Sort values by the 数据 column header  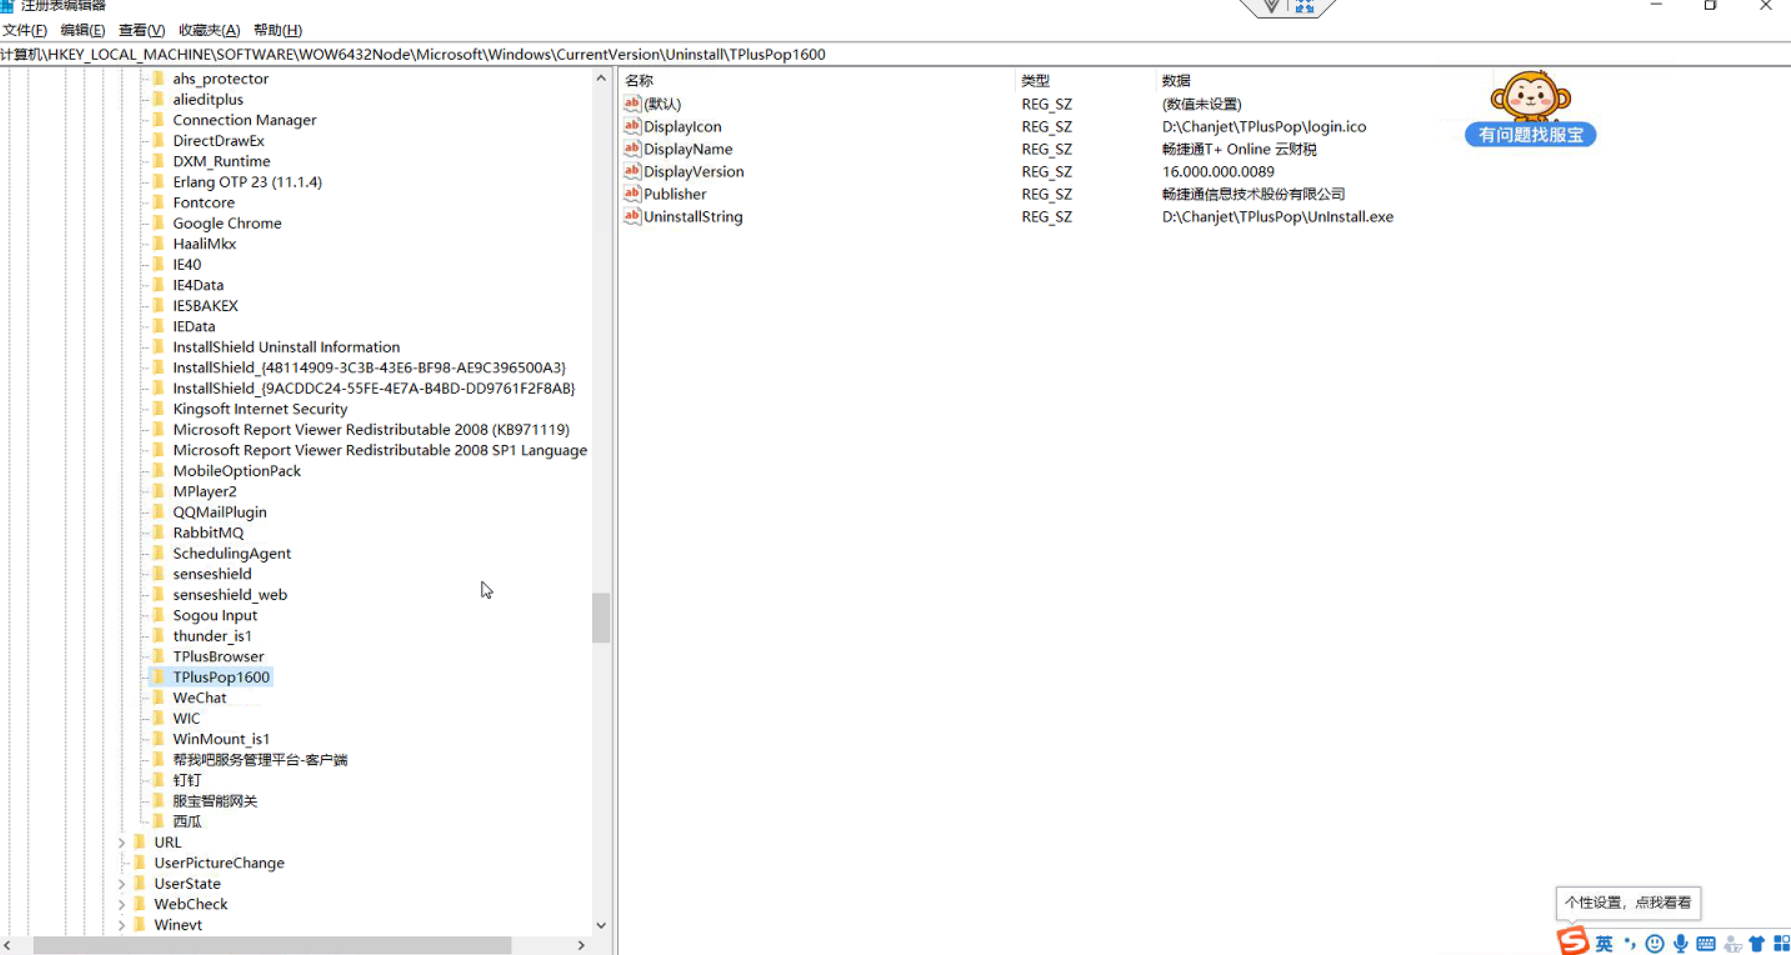[x=1176, y=80]
